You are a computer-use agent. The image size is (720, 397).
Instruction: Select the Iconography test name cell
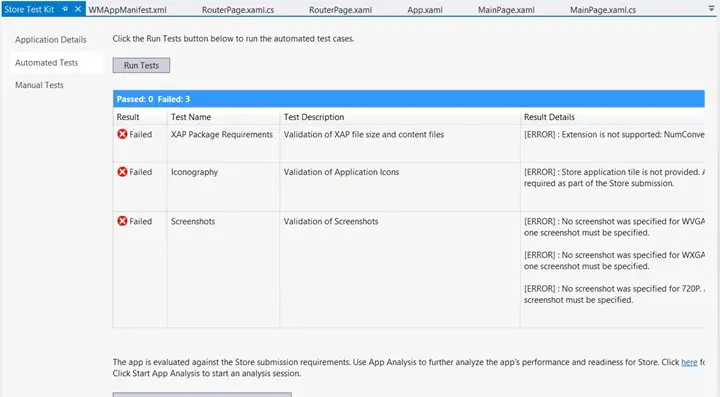pyautogui.click(x=194, y=172)
